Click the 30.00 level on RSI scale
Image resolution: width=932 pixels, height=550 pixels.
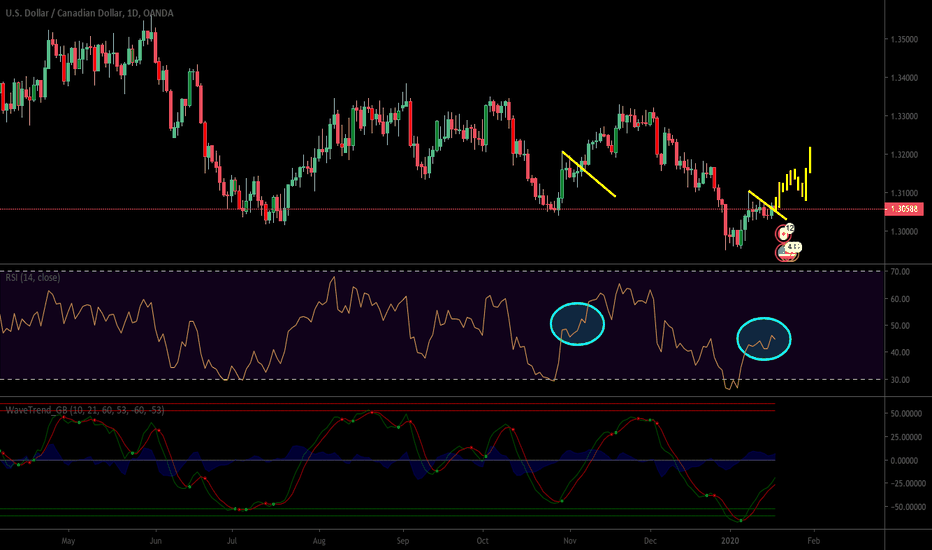point(900,379)
